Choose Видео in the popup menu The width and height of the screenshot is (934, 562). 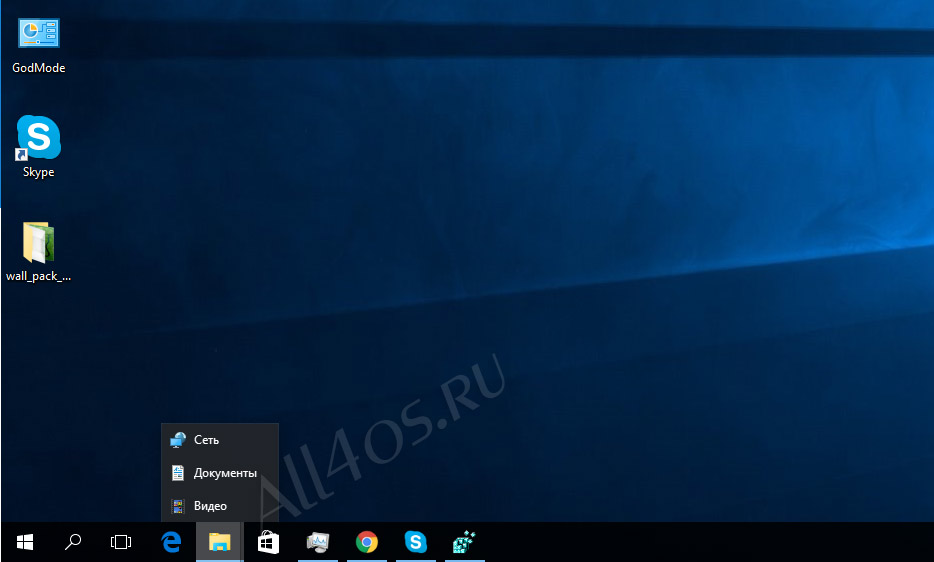click(x=220, y=505)
